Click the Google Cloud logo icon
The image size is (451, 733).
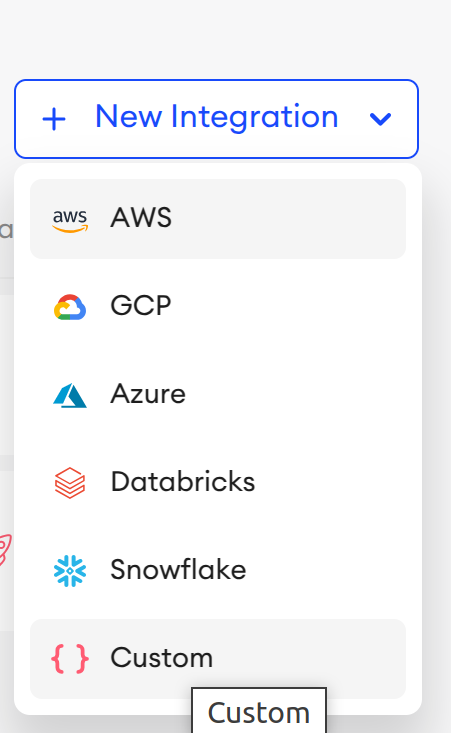[x=70, y=307]
